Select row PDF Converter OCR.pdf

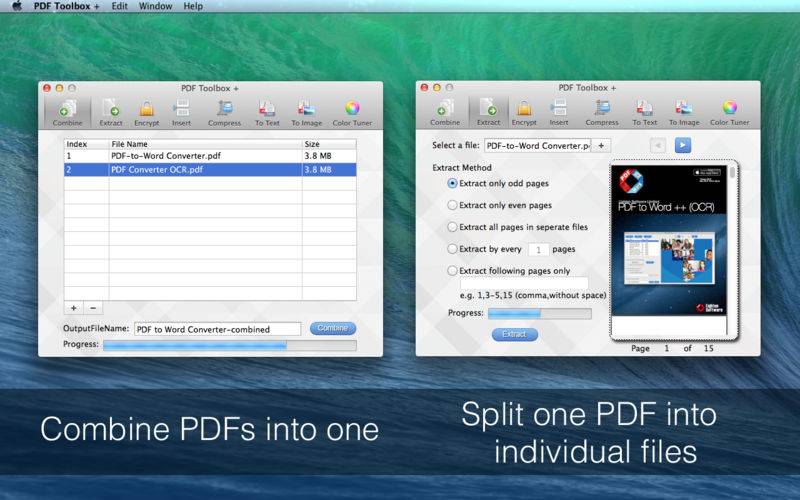[210, 169]
